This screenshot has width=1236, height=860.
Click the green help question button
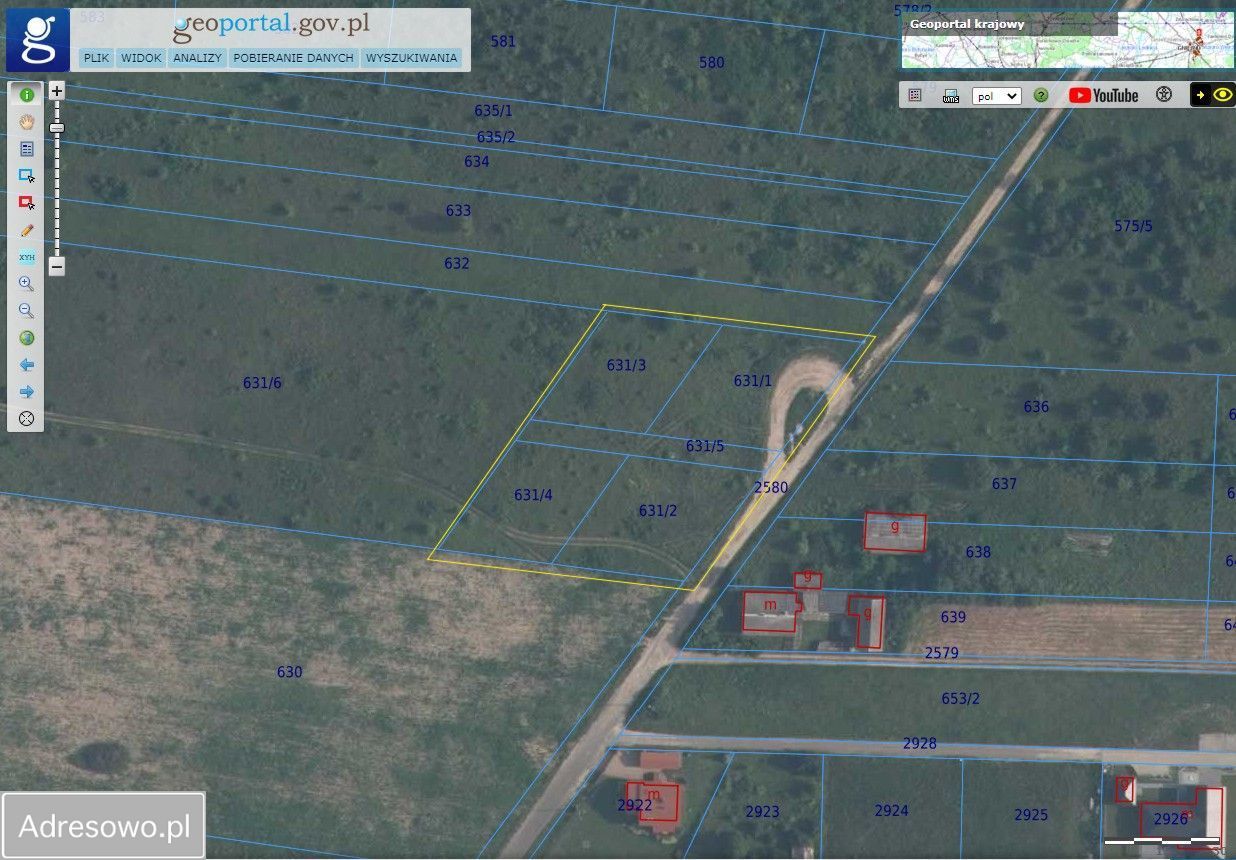(x=1041, y=95)
